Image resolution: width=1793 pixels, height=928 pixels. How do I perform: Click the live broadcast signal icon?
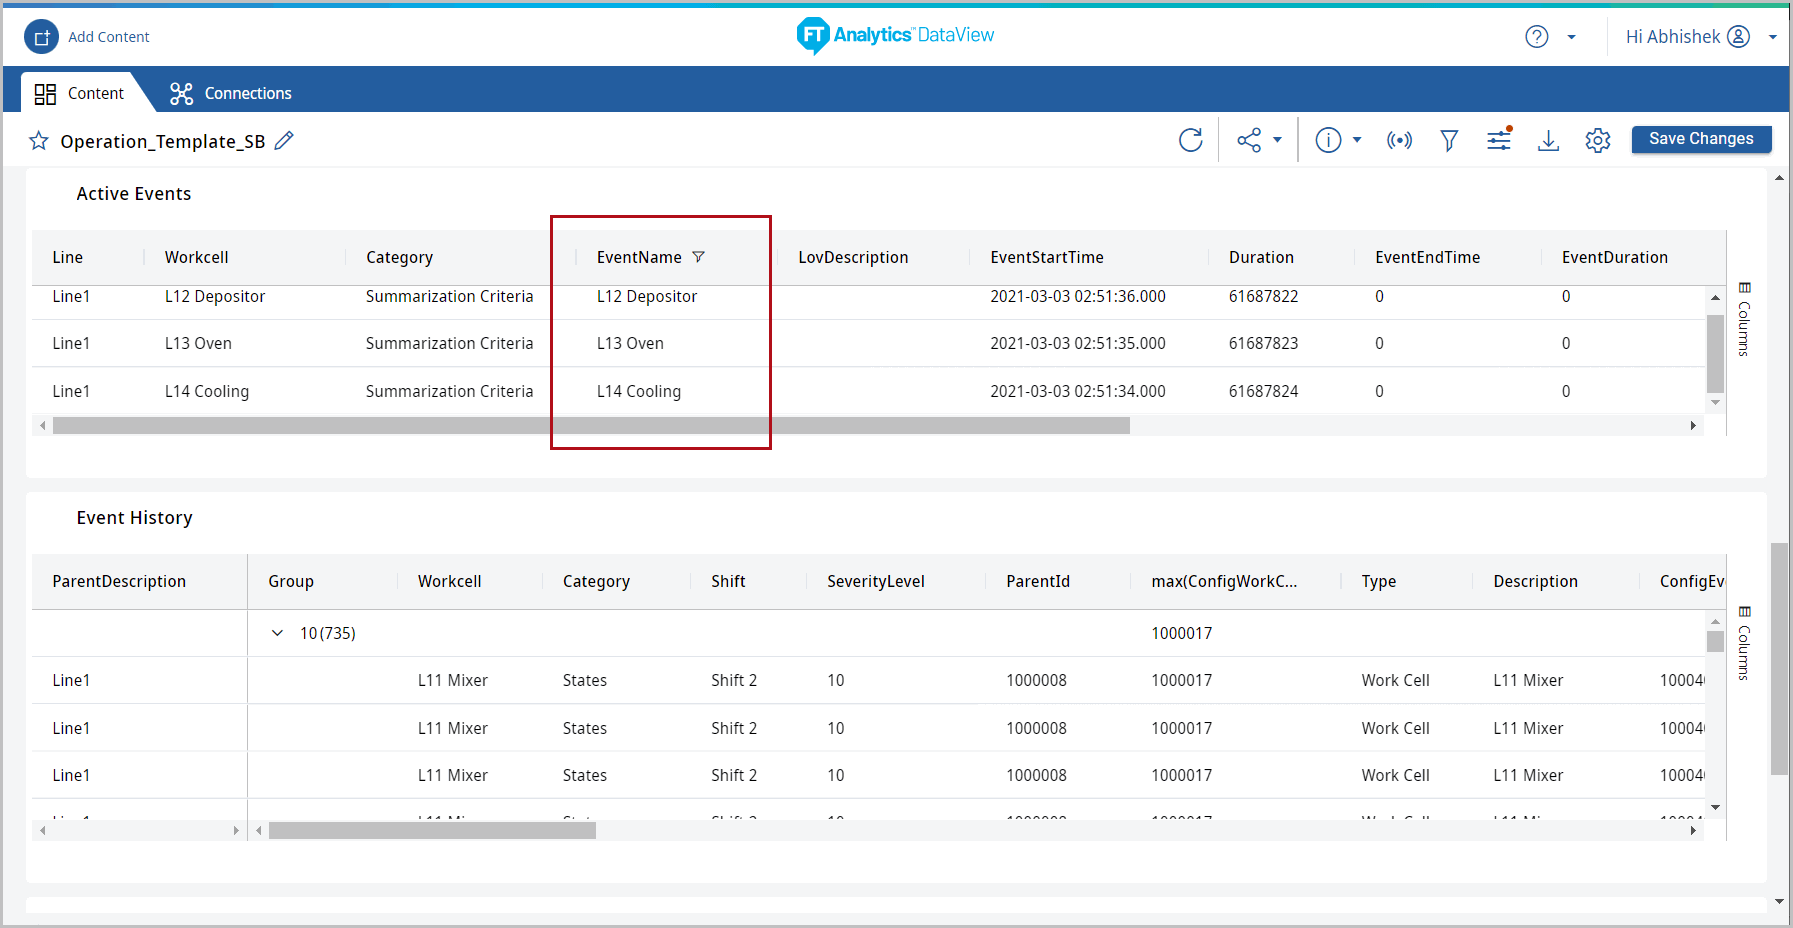coord(1399,140)
